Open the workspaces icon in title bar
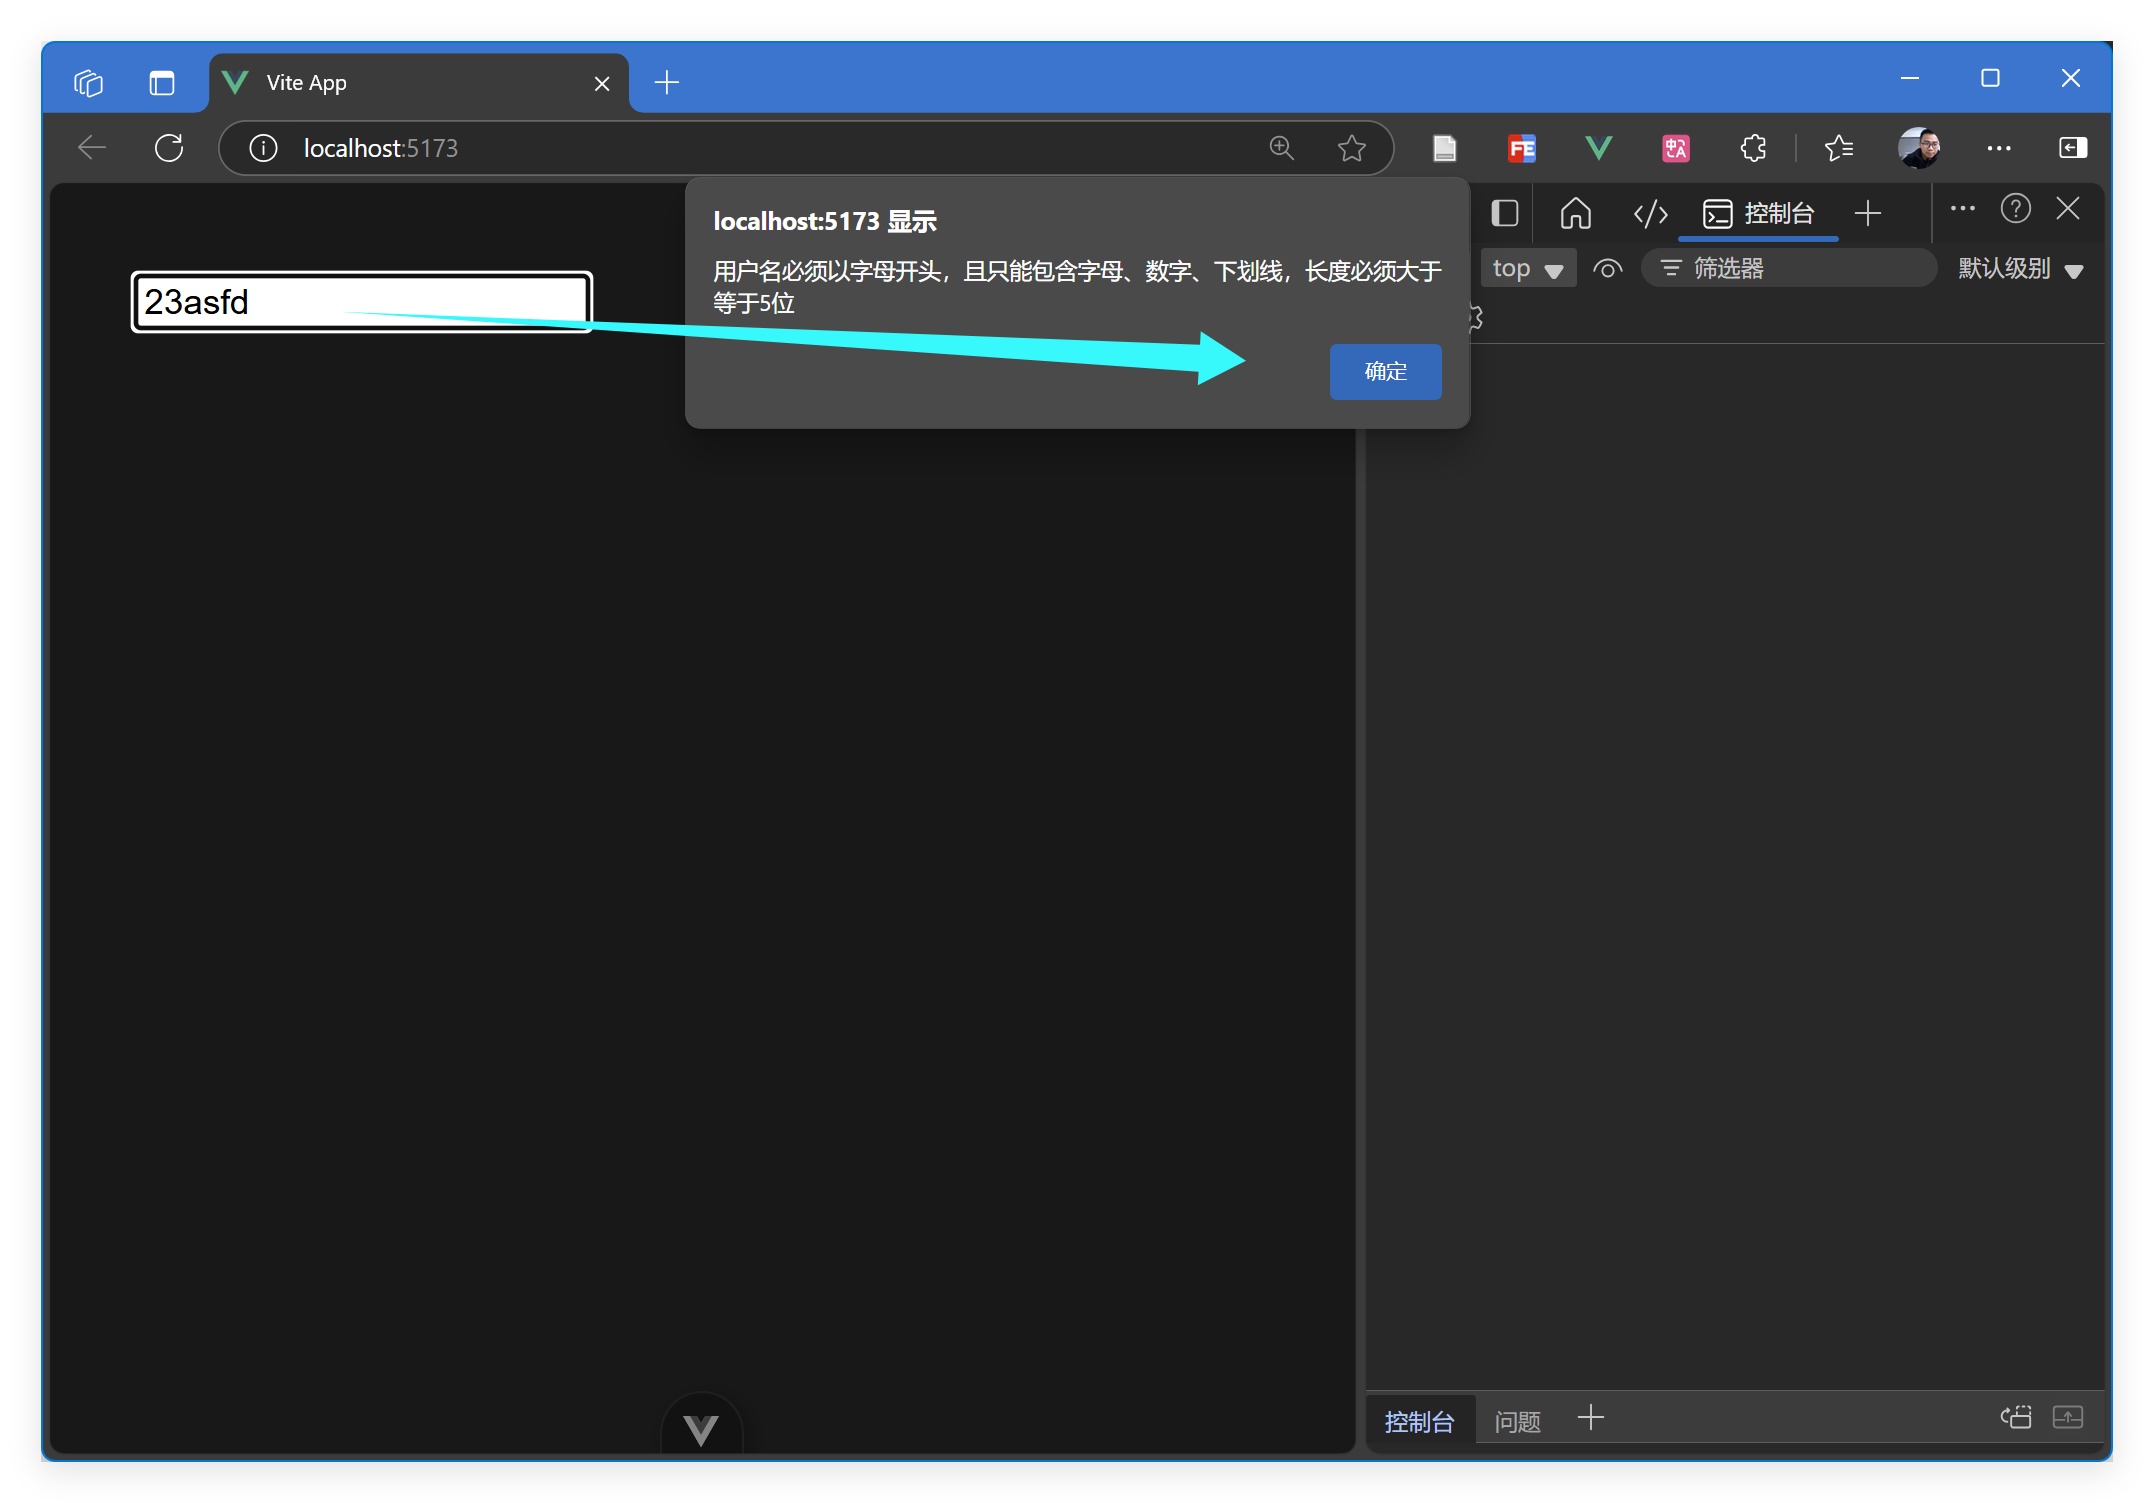 89,83
